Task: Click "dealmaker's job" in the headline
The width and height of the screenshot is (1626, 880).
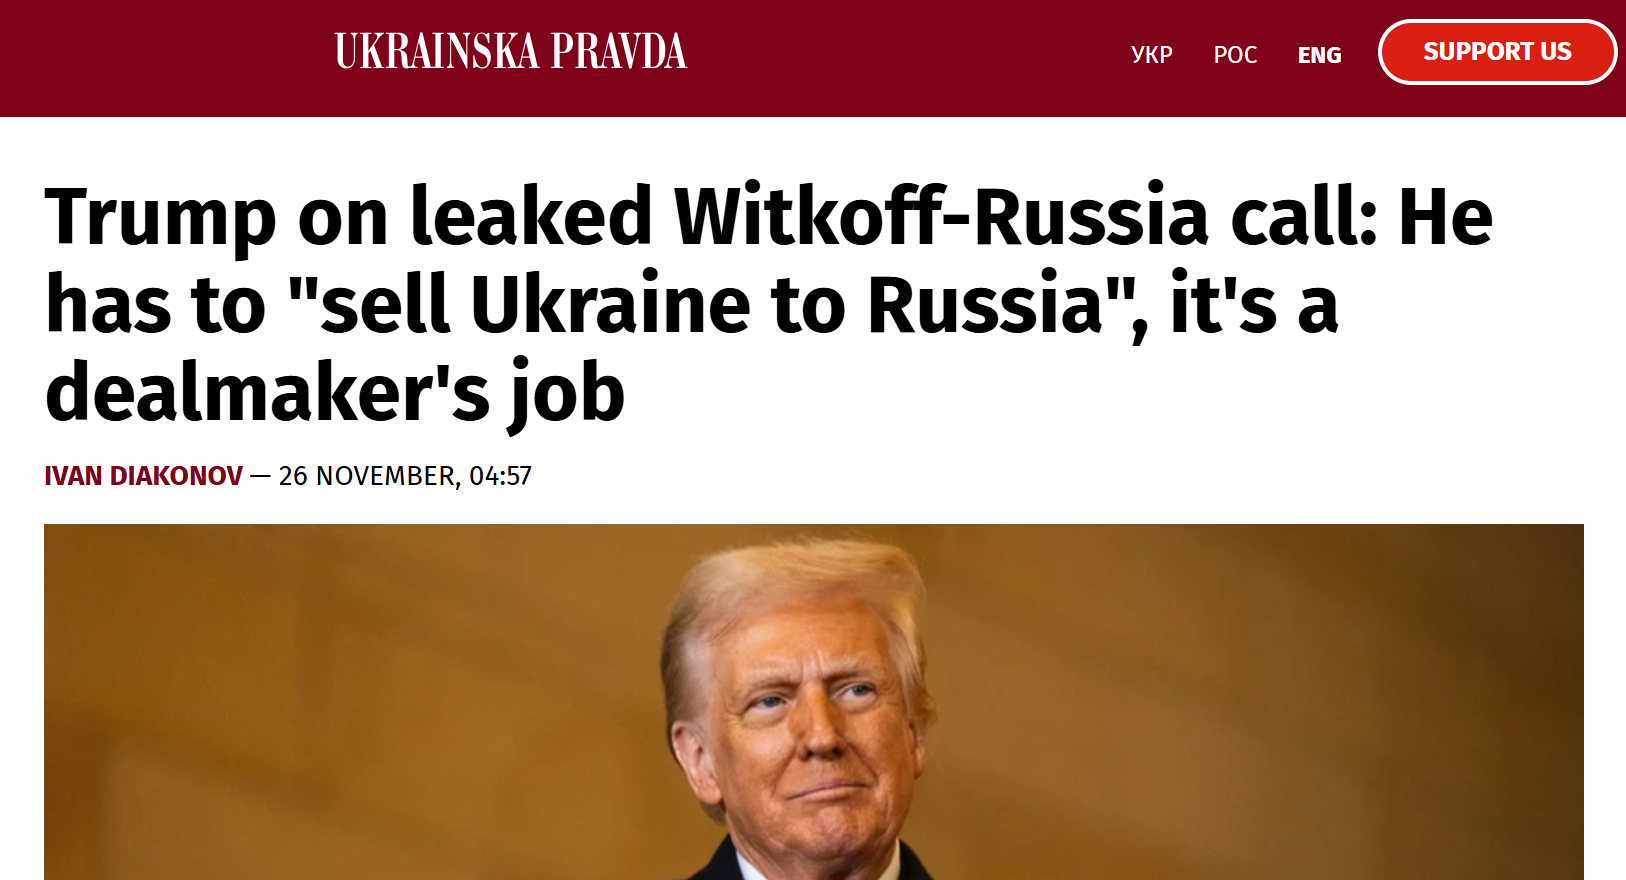Action: [335, 393]
